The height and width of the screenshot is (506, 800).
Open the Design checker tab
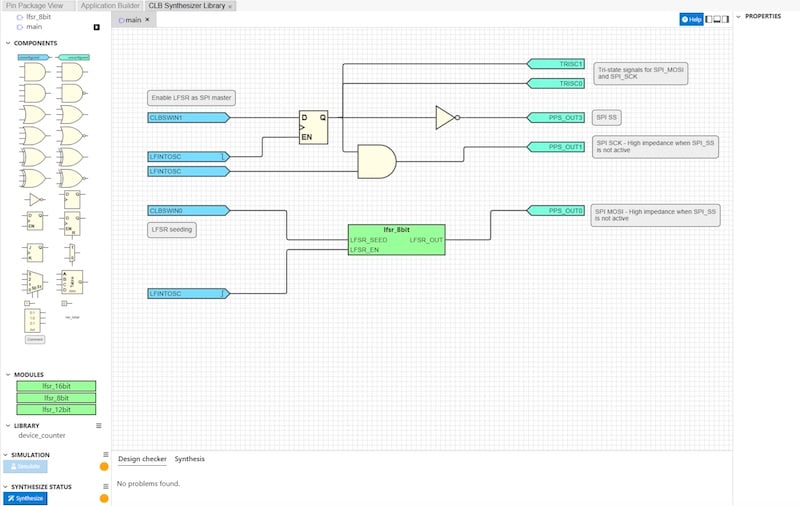pos(142,459)
